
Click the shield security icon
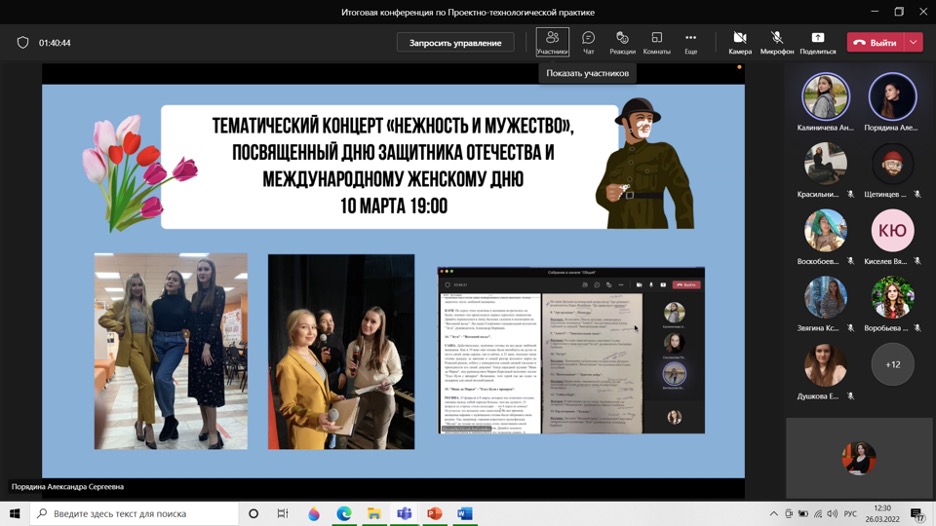pyautogui.click(x=23, y=43)
